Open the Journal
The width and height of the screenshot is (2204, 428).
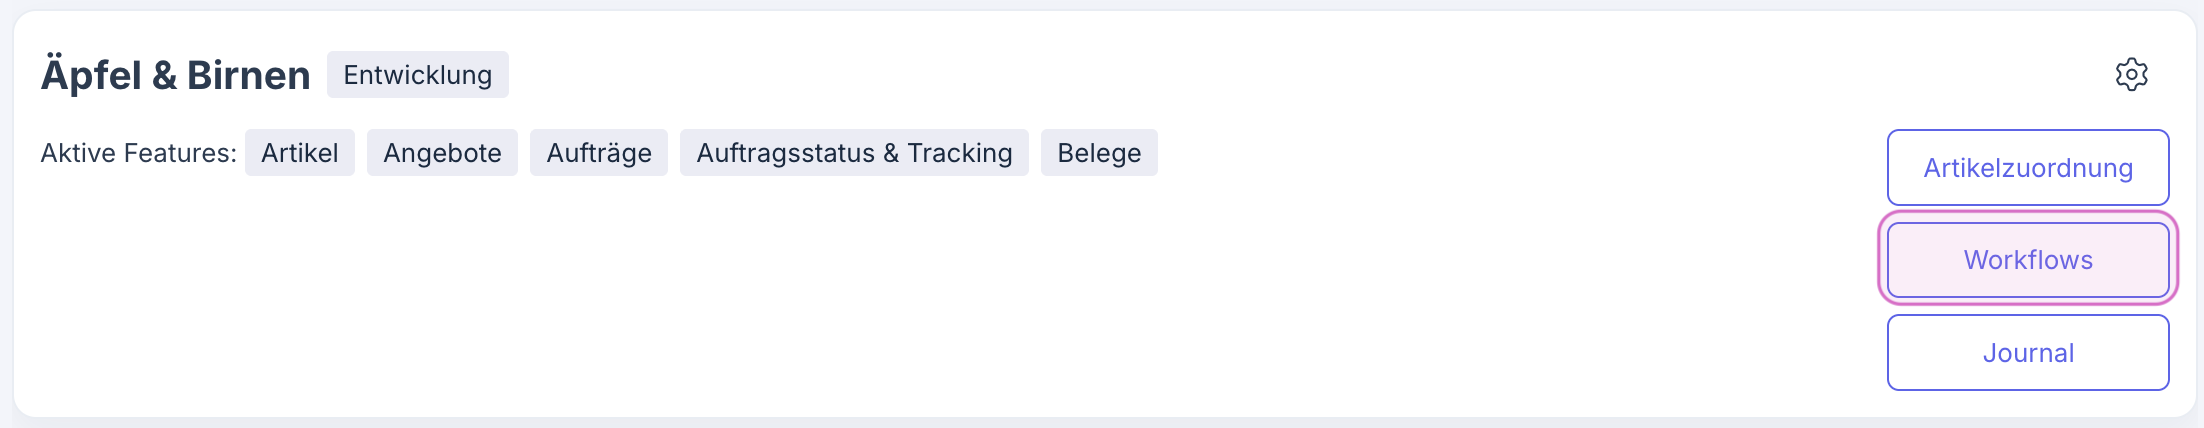pos(2027,353)
